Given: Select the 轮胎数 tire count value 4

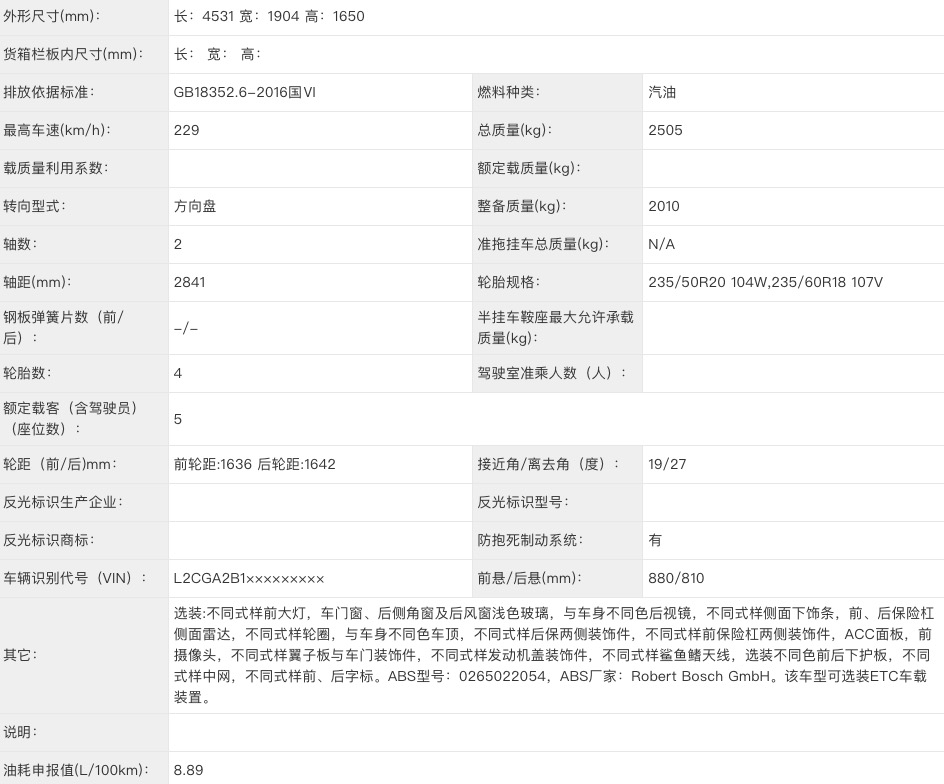Looking at the screenshot, I should click(178, 373).
